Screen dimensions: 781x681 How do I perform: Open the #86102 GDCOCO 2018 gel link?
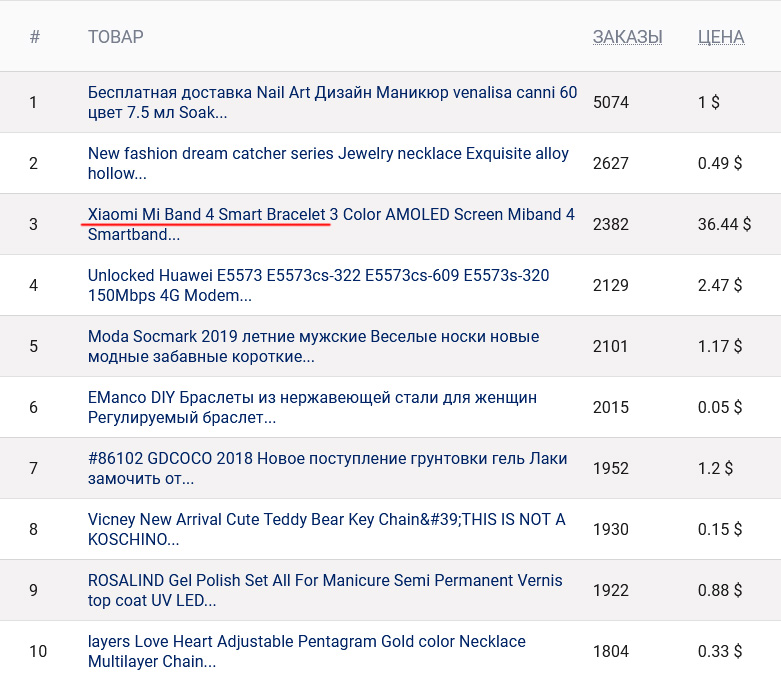(327, 459)
